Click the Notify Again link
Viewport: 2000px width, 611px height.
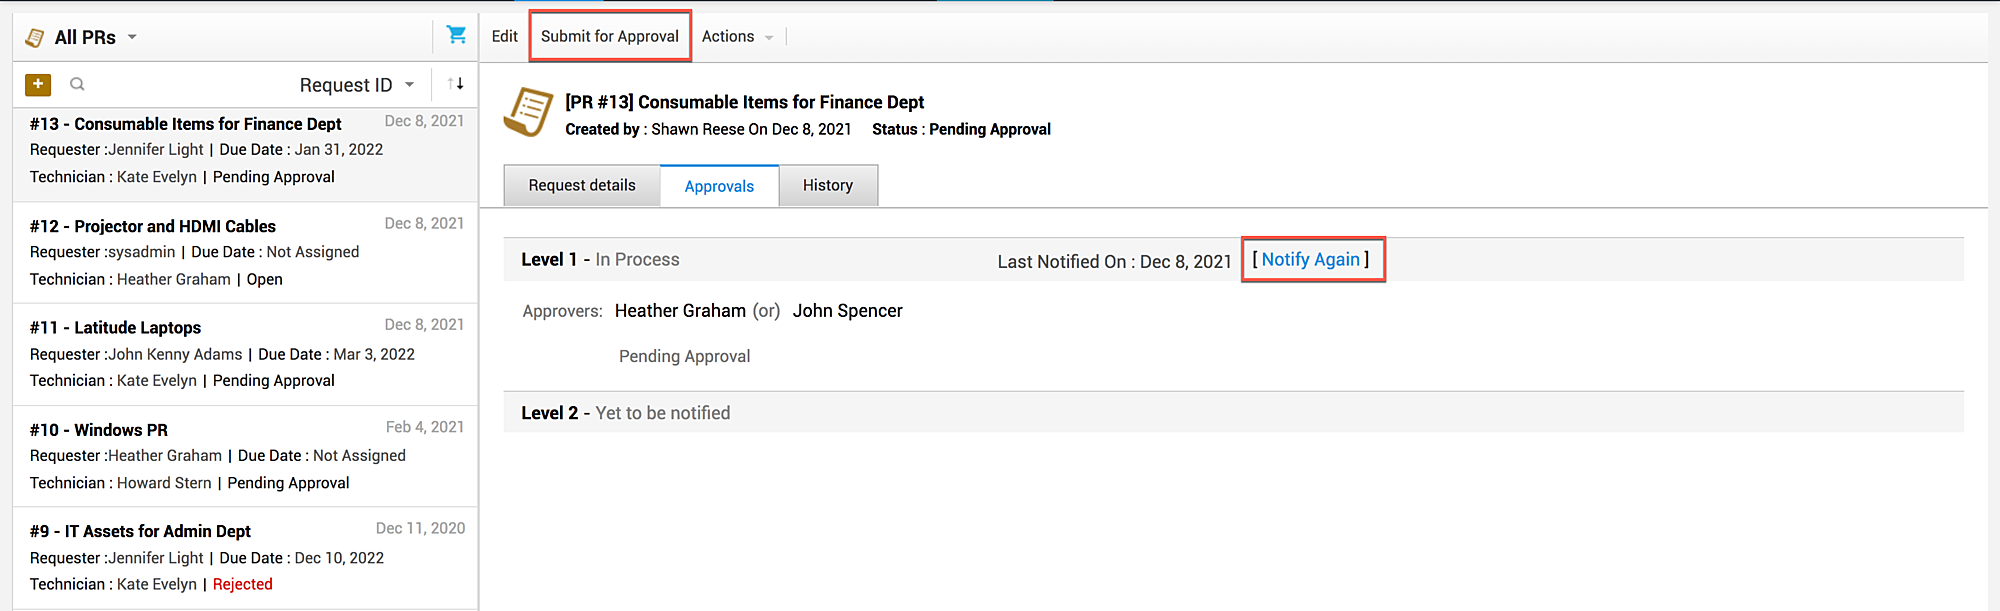point(1310,260)
